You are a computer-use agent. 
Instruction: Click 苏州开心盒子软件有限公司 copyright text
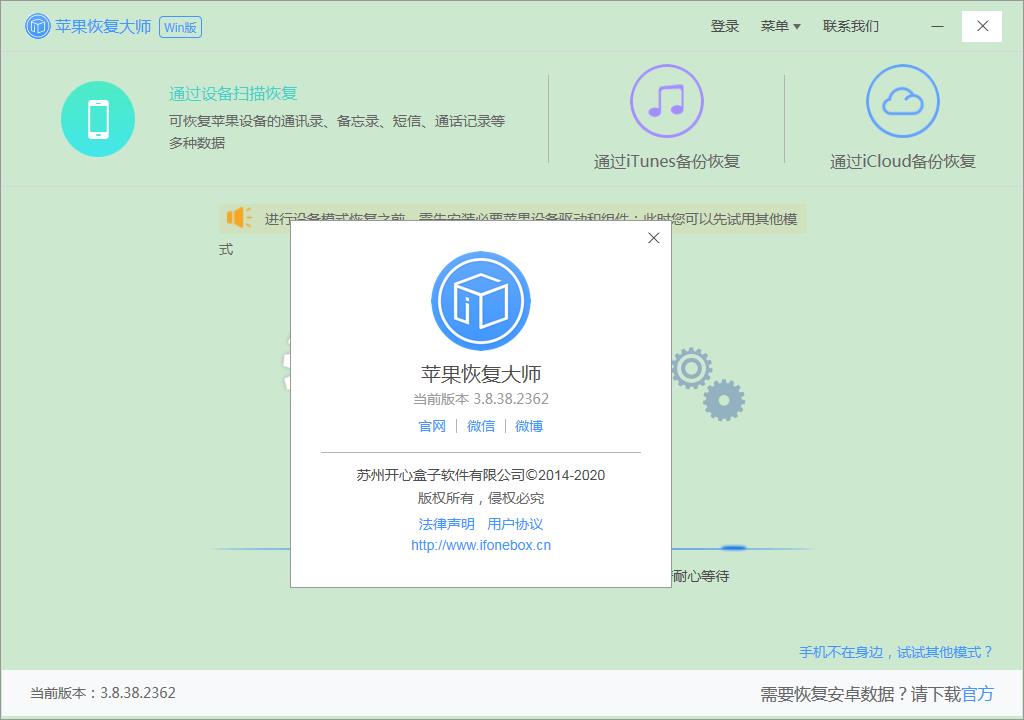pyautogui.click(x=481, y=475)
